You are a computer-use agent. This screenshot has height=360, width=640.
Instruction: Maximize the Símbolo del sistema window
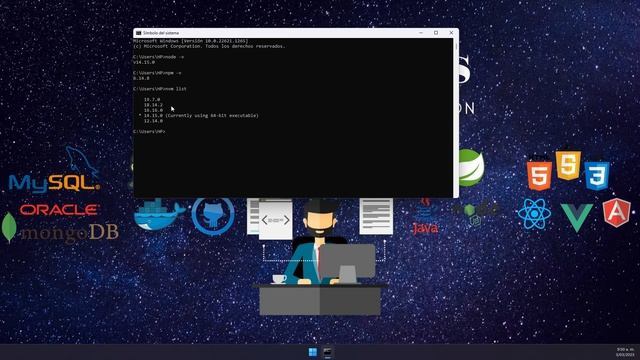(x=436, y=33)
